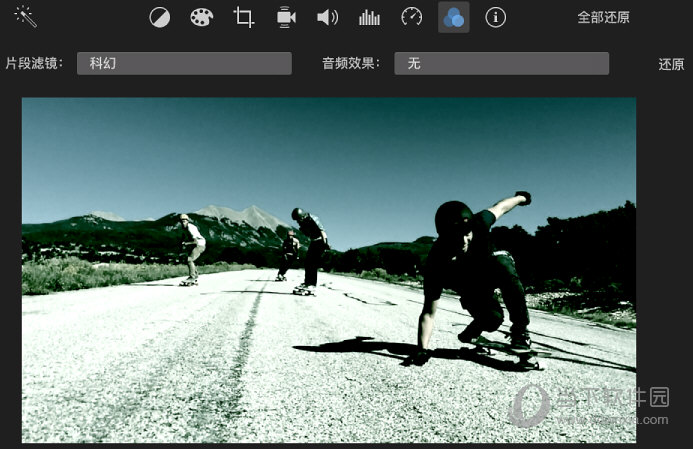Open the volume speaker tool
The width and height of the screenshot is (693, 449).
click(327, 18)
